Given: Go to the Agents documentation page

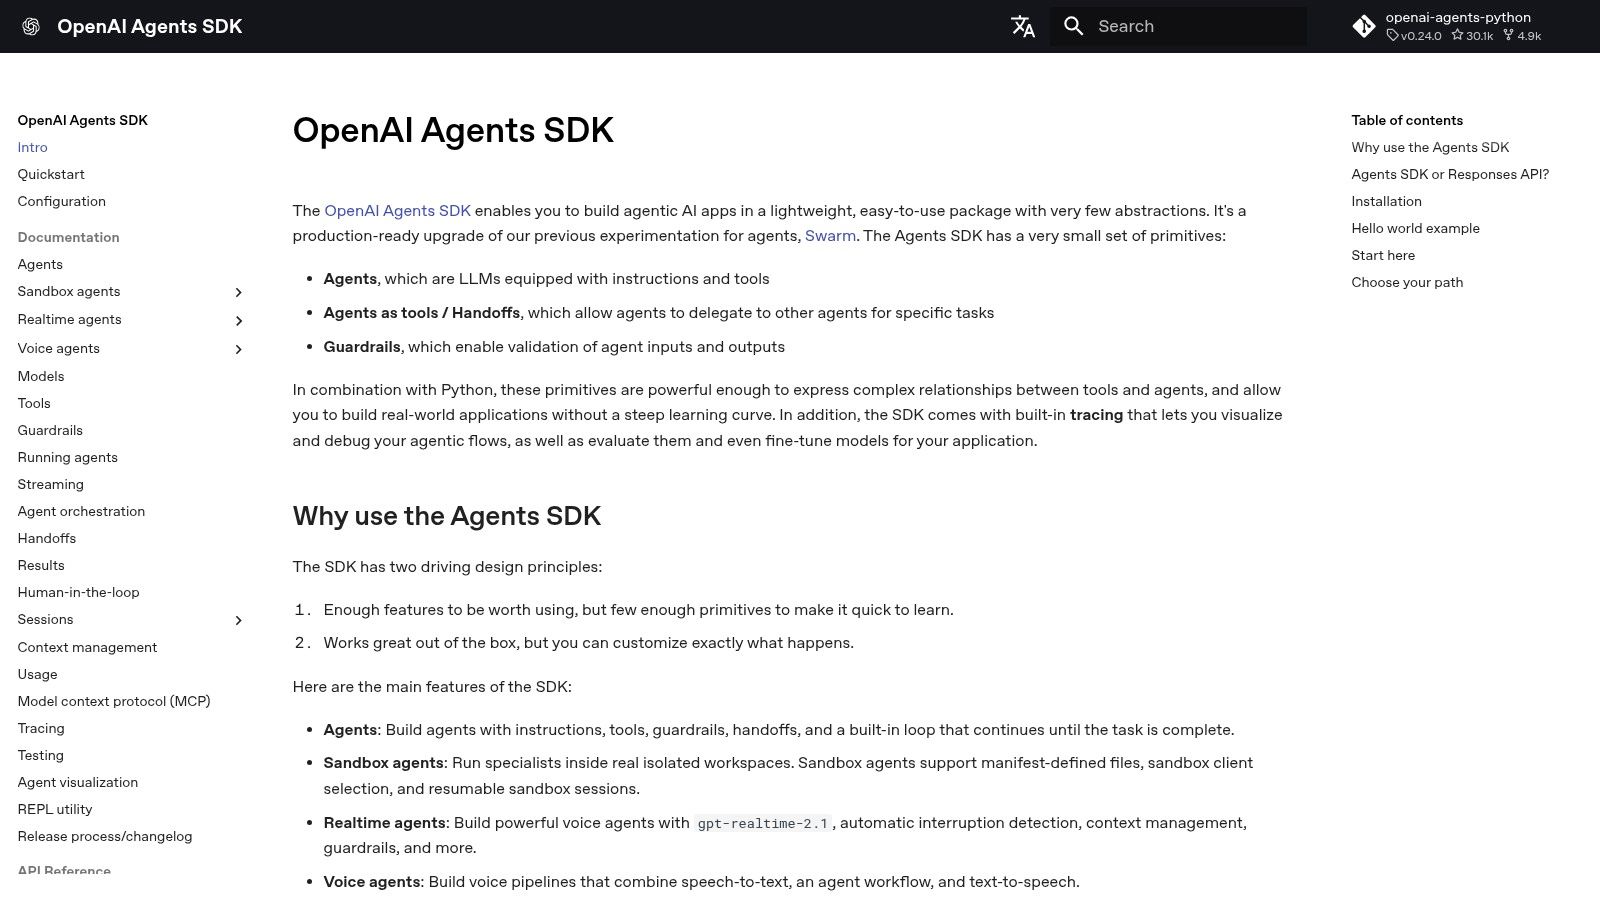Looking at the screenshot, I should coord(40,264).
